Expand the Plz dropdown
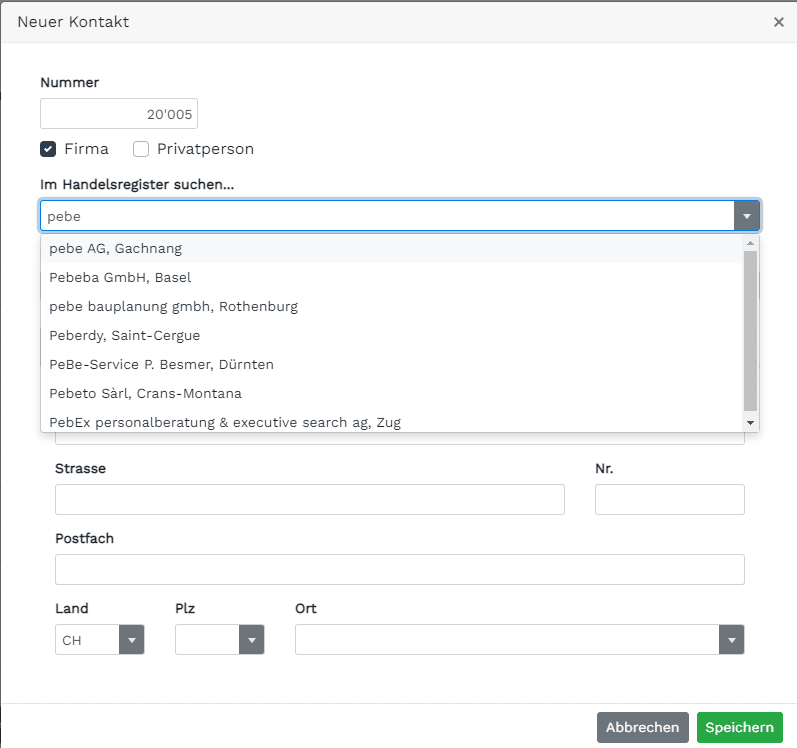 click(252, 640)
